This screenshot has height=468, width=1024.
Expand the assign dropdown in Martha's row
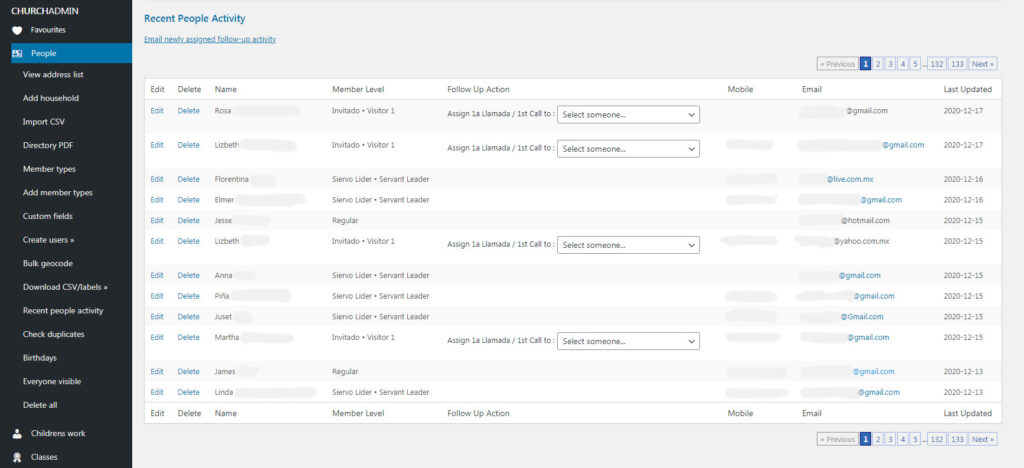click(x=628, y=341)
